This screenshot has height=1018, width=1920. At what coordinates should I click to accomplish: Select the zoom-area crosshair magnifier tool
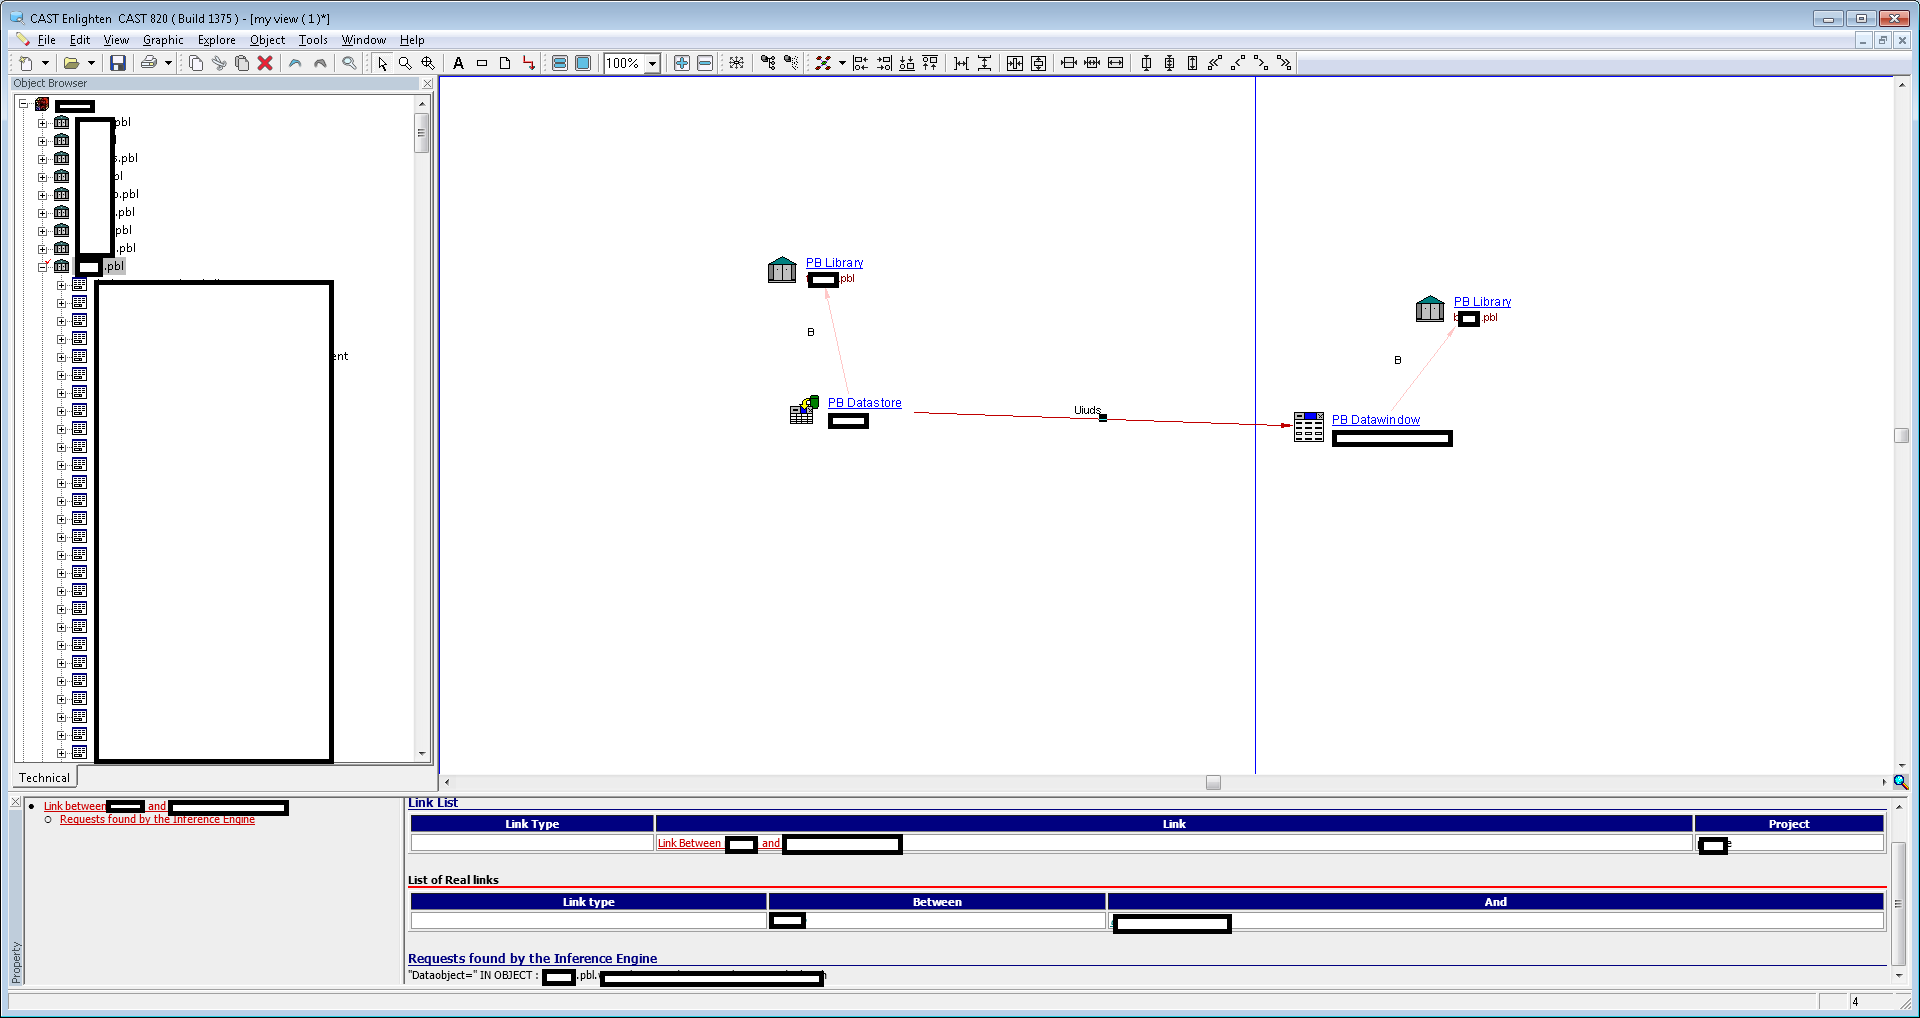pos(428,63)
